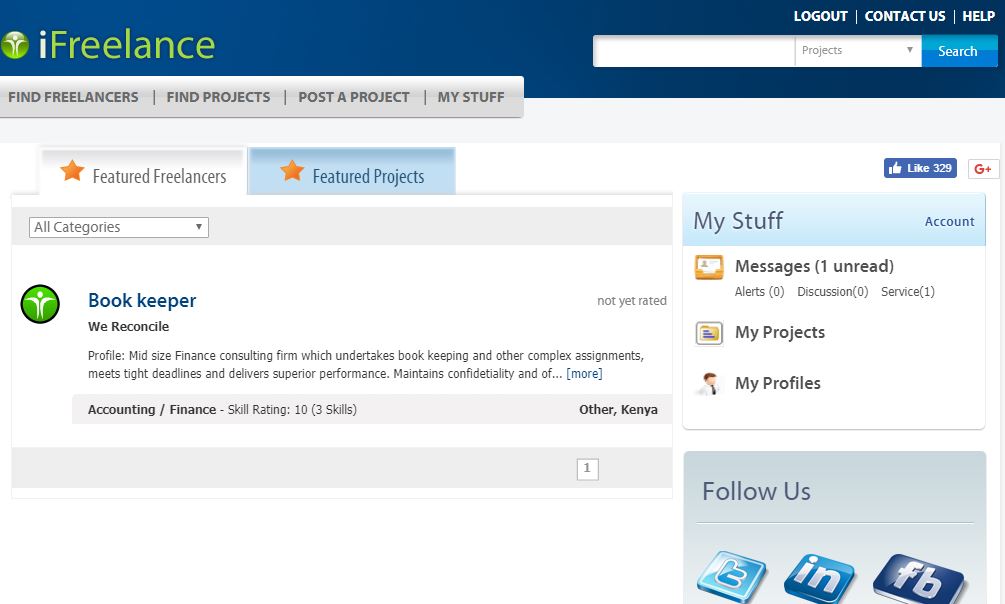Click the My Projects folder icon
The width and height of the screenshot is (1005, 604).
[x=709, y=333]
